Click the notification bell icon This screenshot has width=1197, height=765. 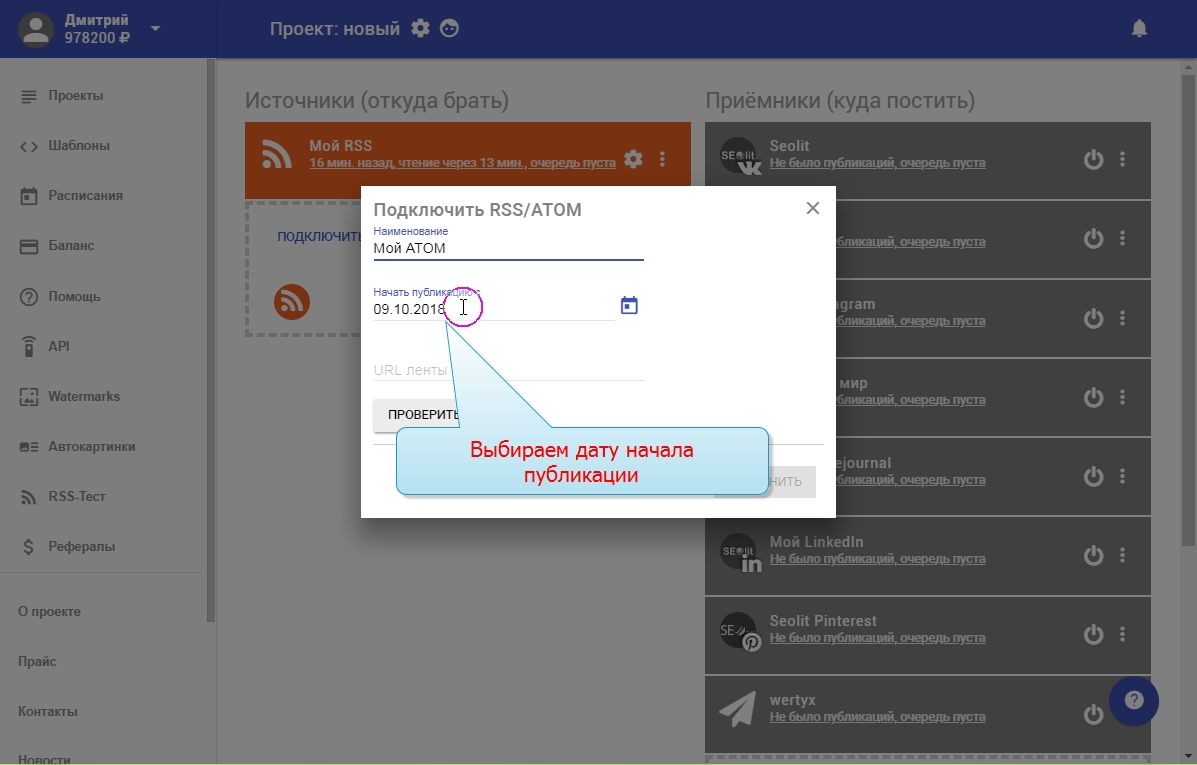[1139, 29]
